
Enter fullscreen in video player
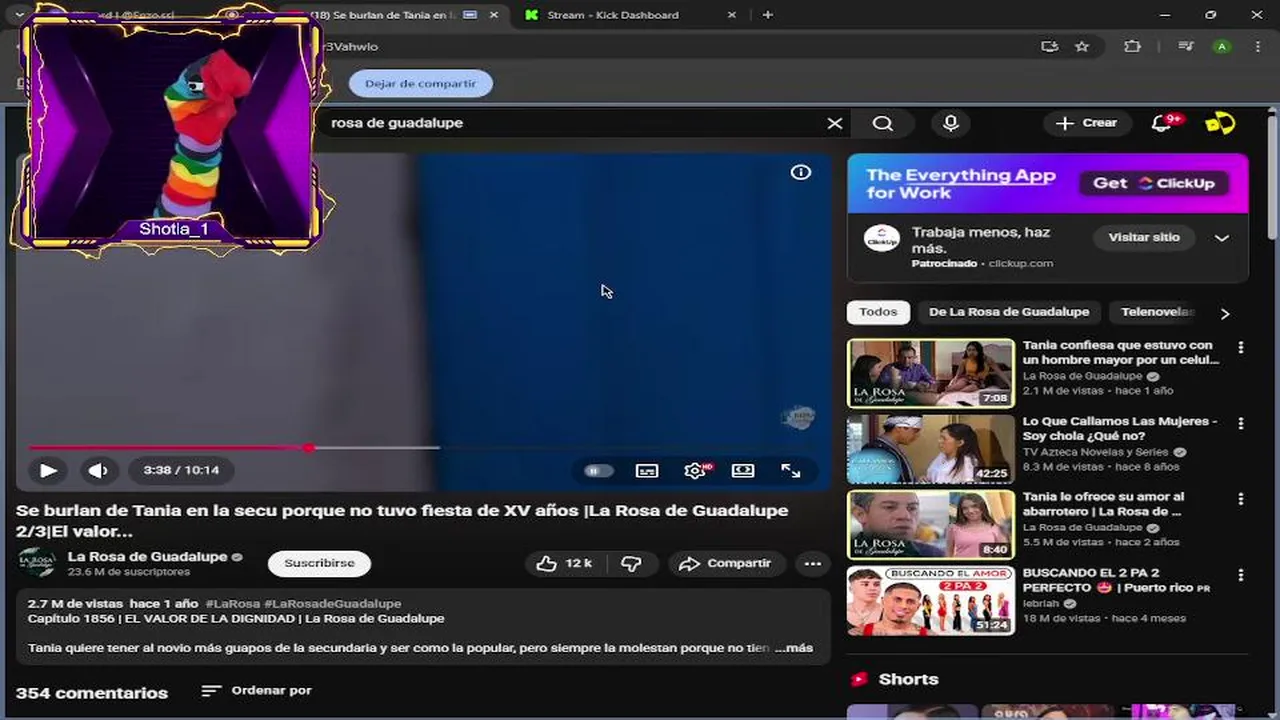pos(791,471)
